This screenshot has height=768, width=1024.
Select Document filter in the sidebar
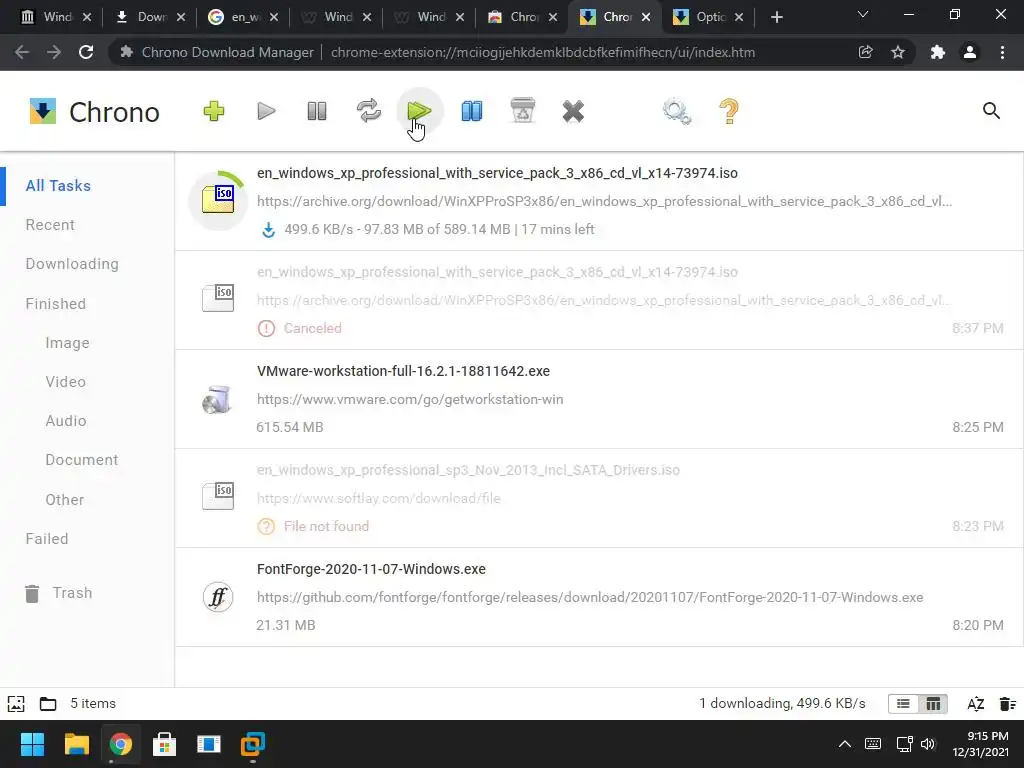[82, 460]
